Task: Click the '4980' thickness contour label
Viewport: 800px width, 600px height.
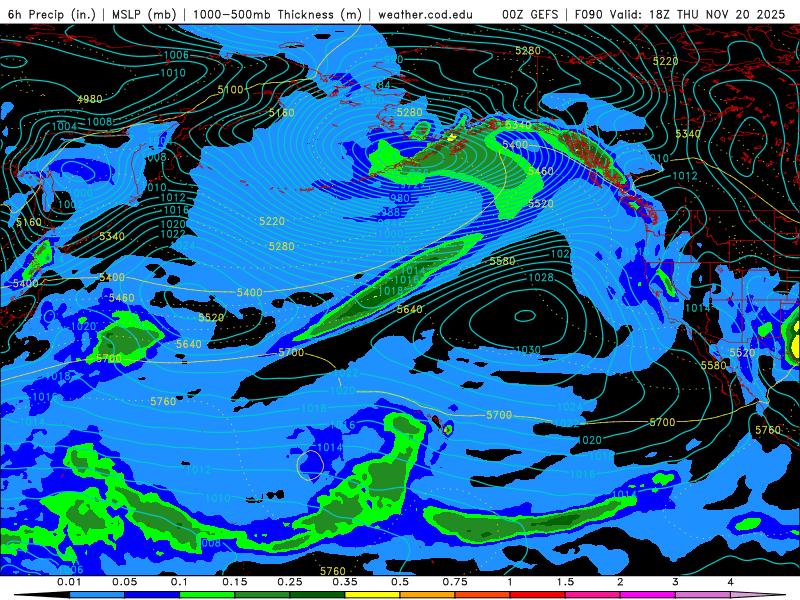Action: click(89, 99)
